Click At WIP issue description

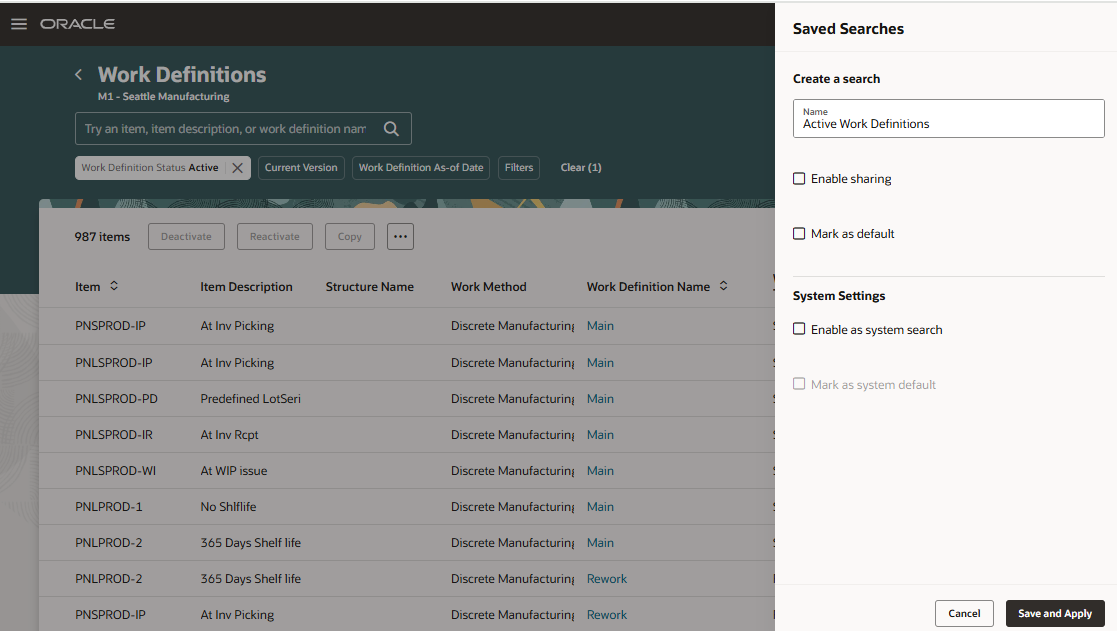pyautogui.click(x=234, y=471)
